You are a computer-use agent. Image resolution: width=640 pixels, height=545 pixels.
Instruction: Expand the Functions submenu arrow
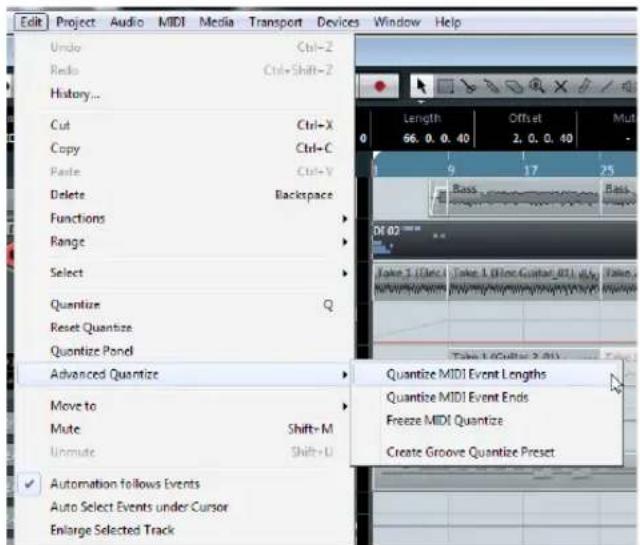point(344,219)
